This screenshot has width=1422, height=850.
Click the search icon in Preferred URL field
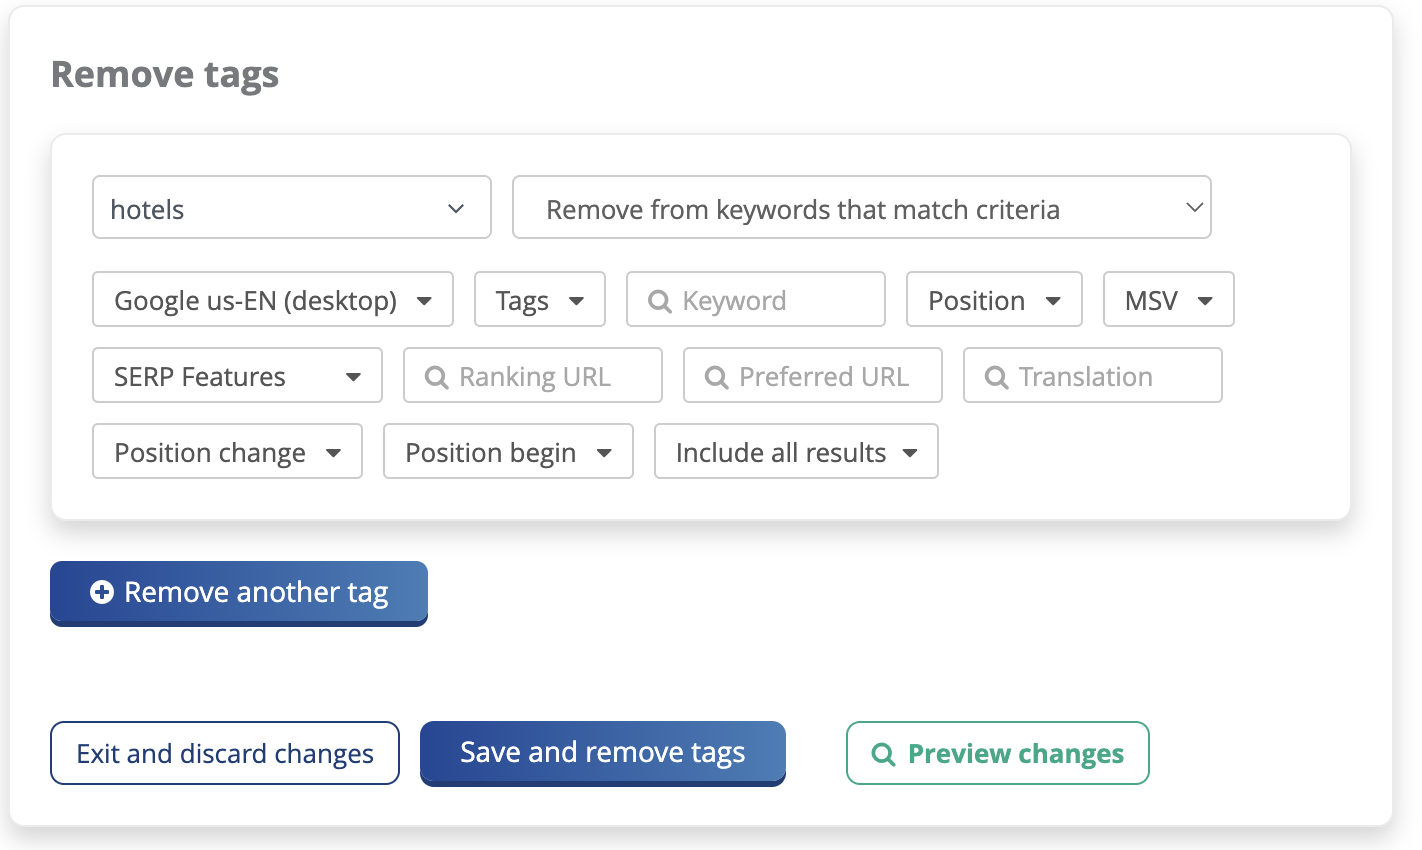click(716, 377)
